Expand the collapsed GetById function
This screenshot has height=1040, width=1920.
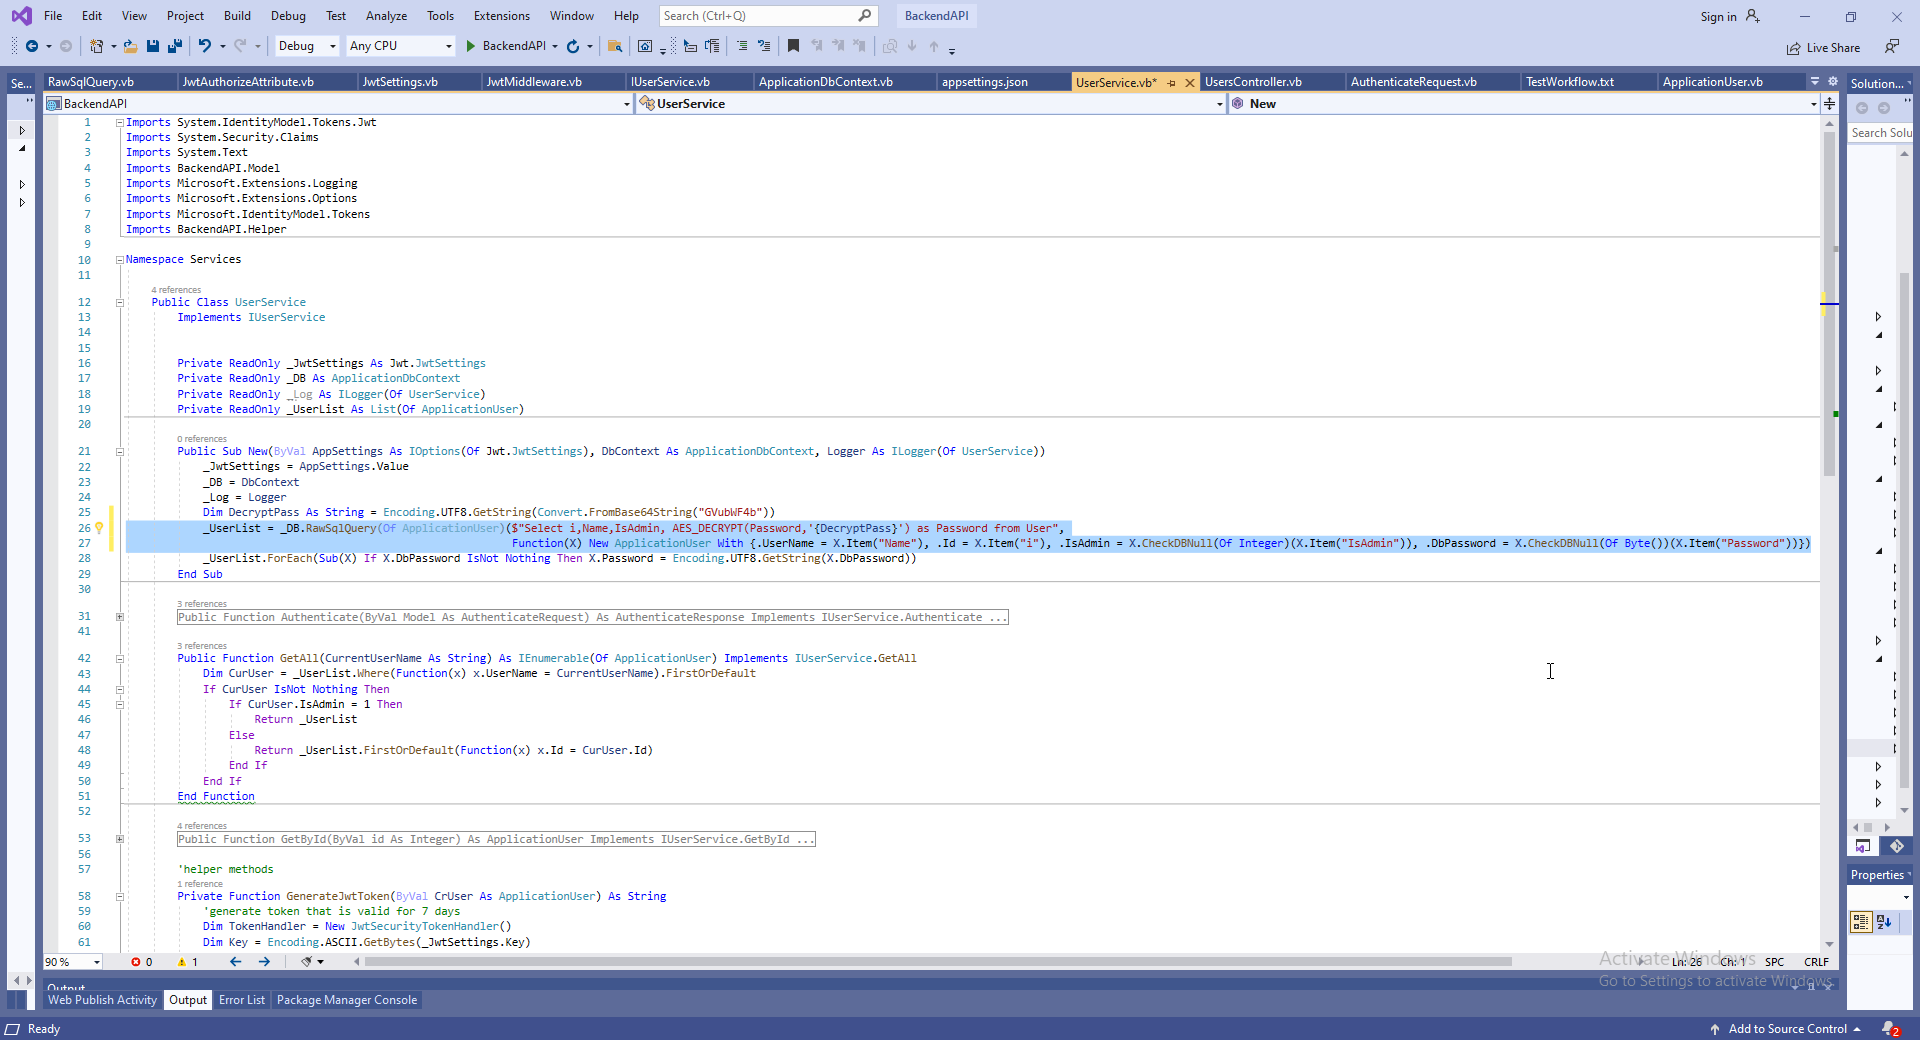point(120,839)
